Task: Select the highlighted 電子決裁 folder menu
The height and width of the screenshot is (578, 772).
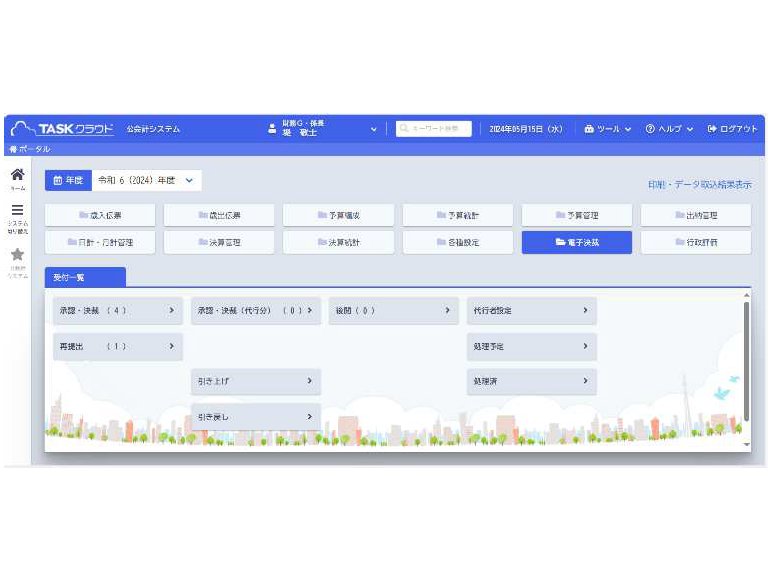Action: pyautogui.click(x=577, y=242)
